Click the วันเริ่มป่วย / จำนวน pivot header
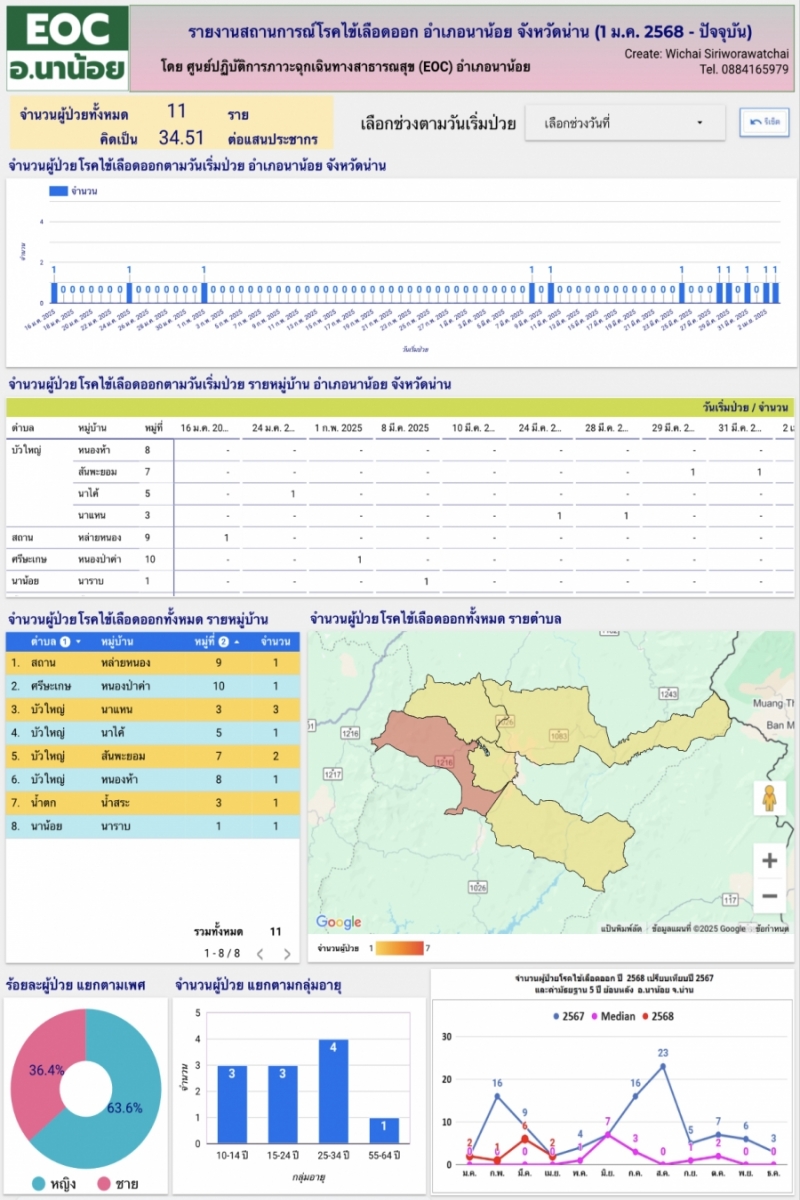 pos(746,408)
